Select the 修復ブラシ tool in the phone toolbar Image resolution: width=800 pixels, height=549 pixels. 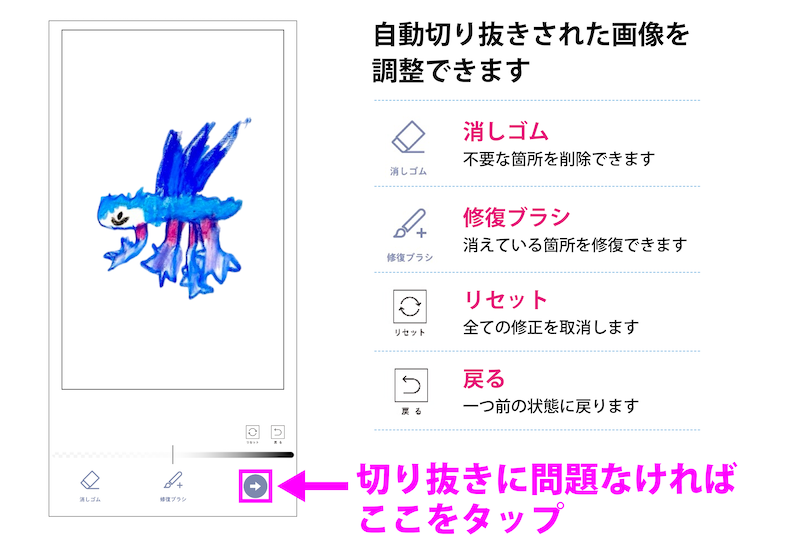[173, 486]
